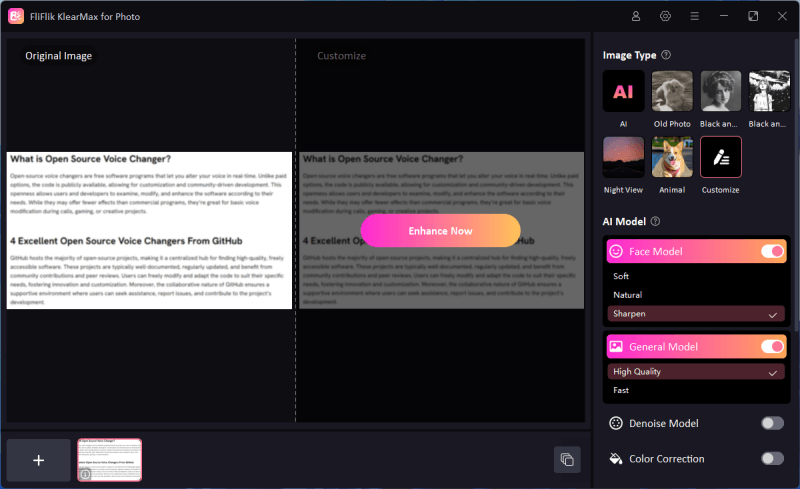
Task: Choose the Natural face model option
Action: pos(627,295)
